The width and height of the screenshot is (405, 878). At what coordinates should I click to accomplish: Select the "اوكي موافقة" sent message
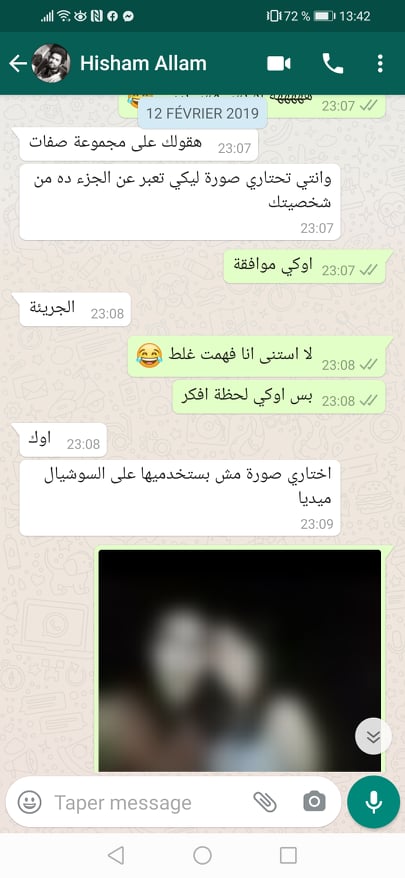pyautogui.click(x=308, y=267)
